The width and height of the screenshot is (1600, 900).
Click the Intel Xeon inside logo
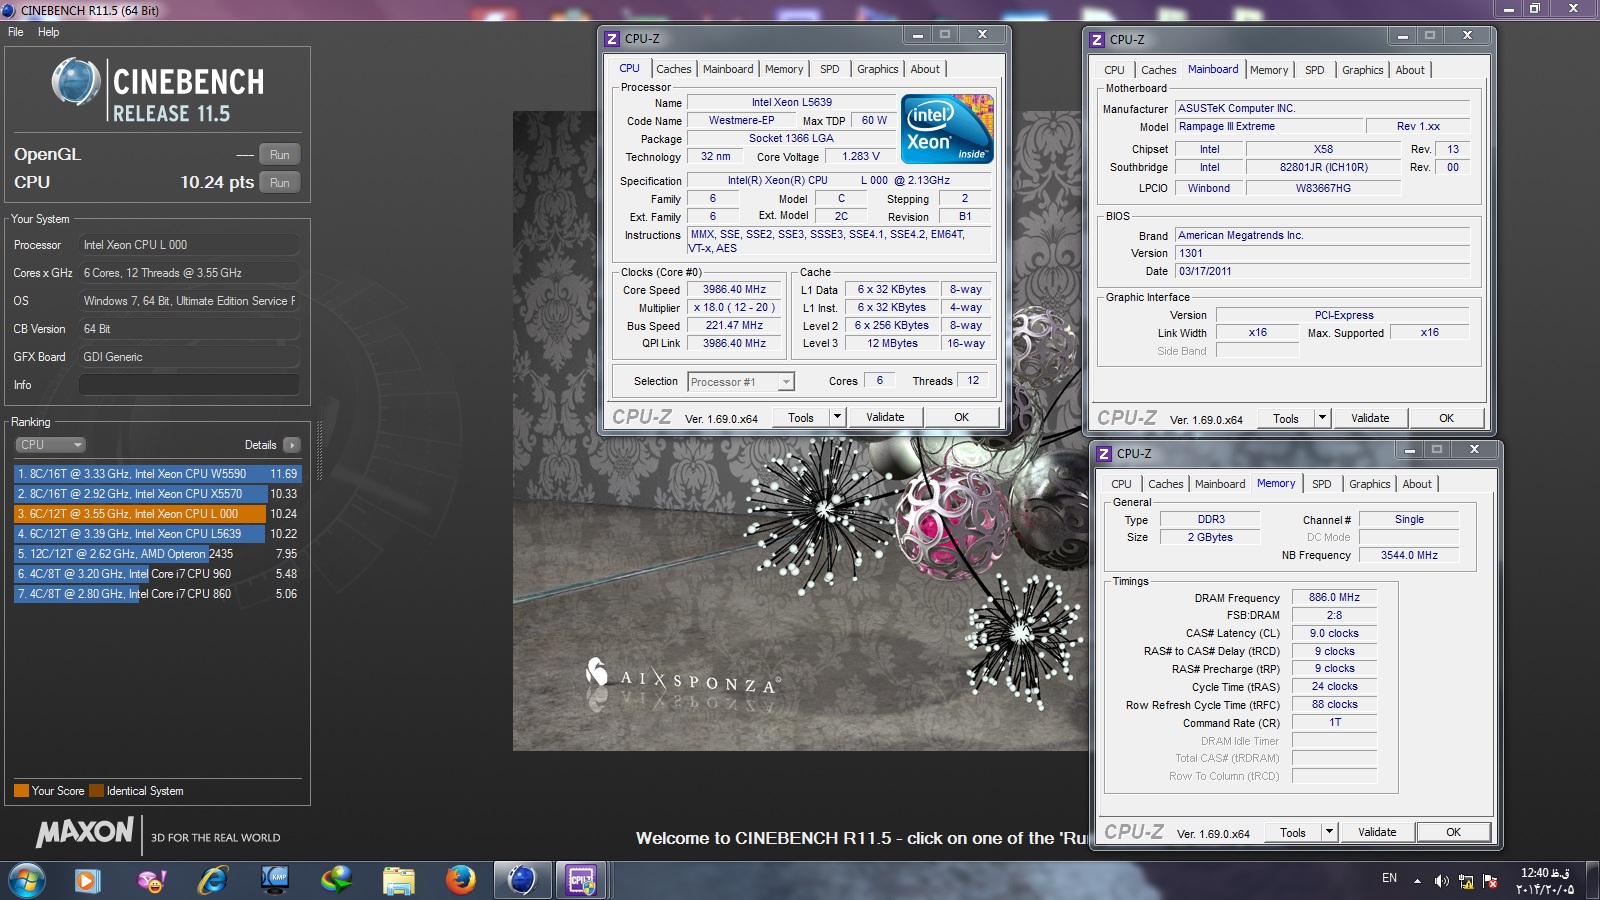(947, 129)
